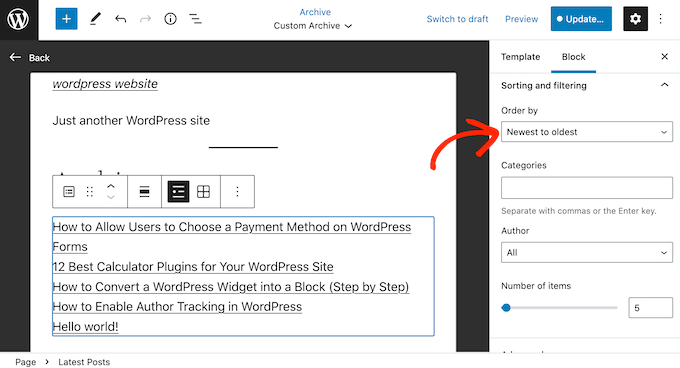Move block down with arrow
The height and width of the screenshot is (368, 680).
[111, 197]
